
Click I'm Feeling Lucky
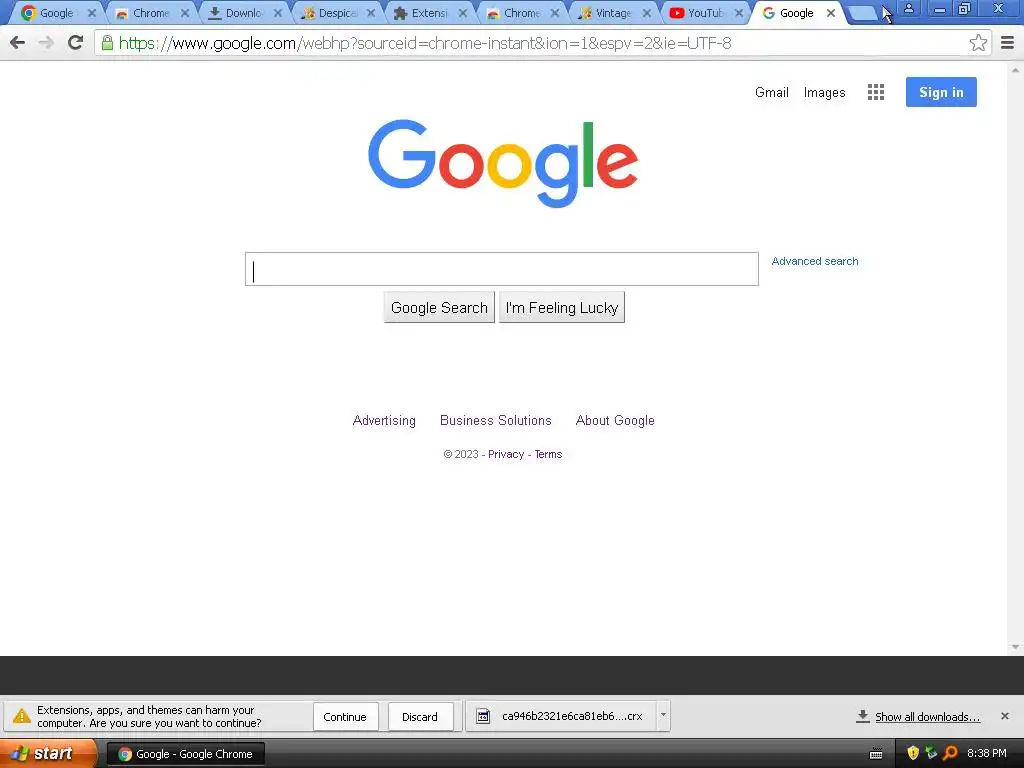click(x=562, y=308)
